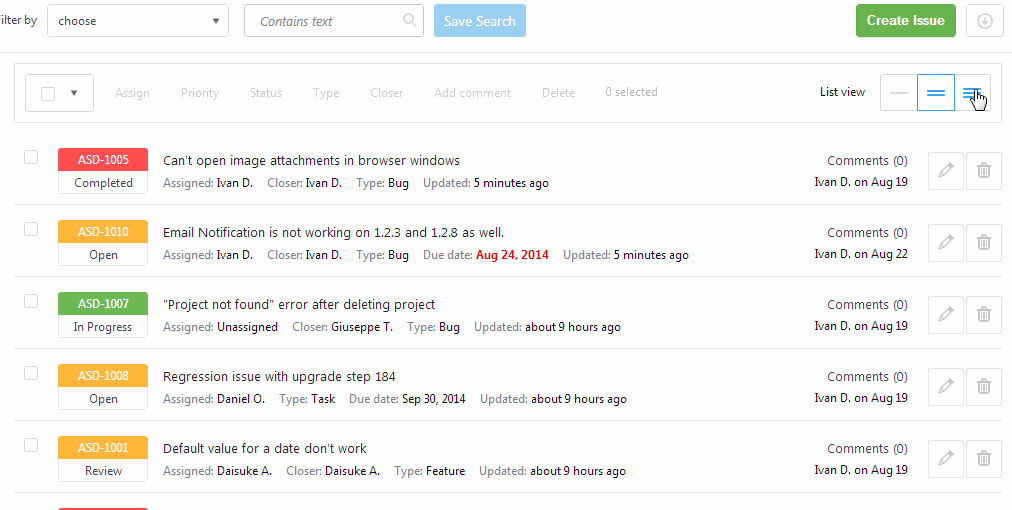This screenshot has width=1012, height=510.
Task: Click the 0 selected counter text
Action: pos(631,92)
